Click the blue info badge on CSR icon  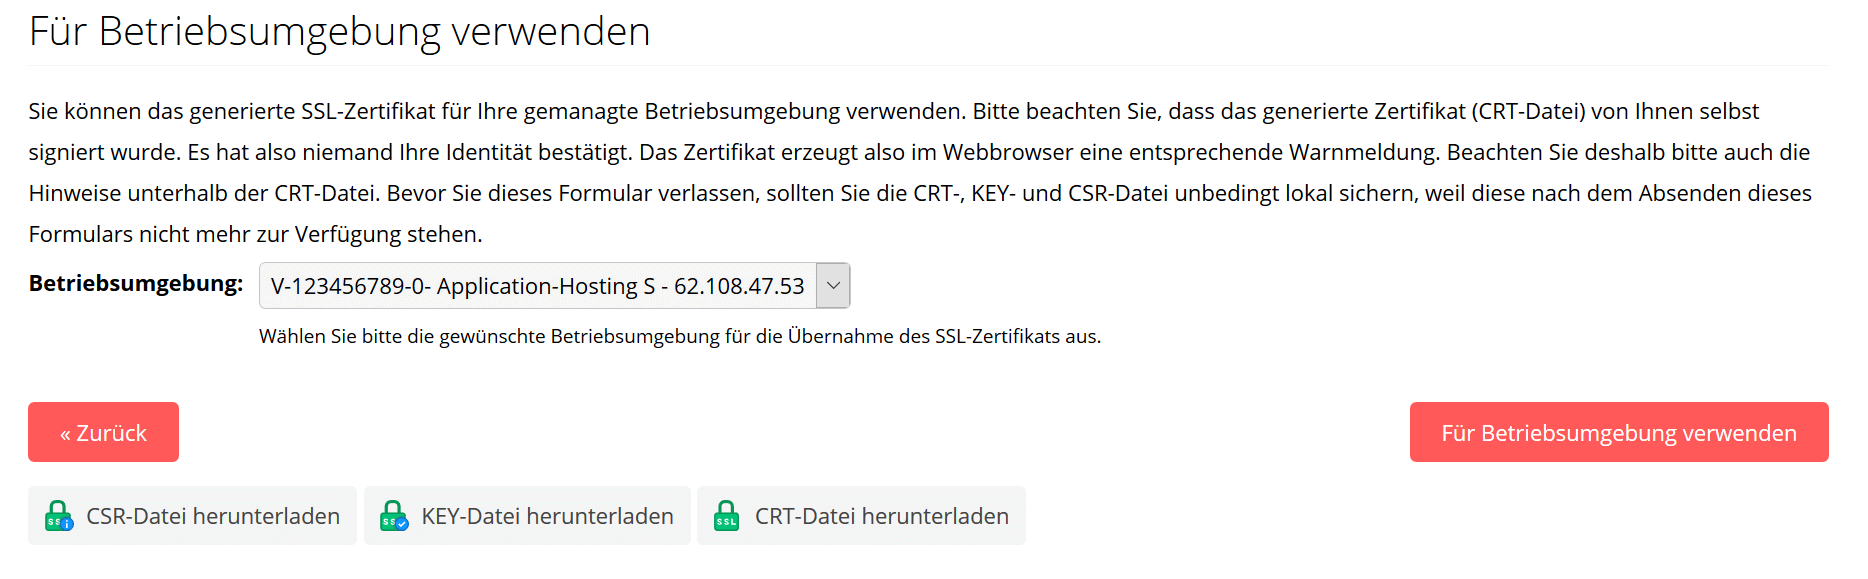67,524
